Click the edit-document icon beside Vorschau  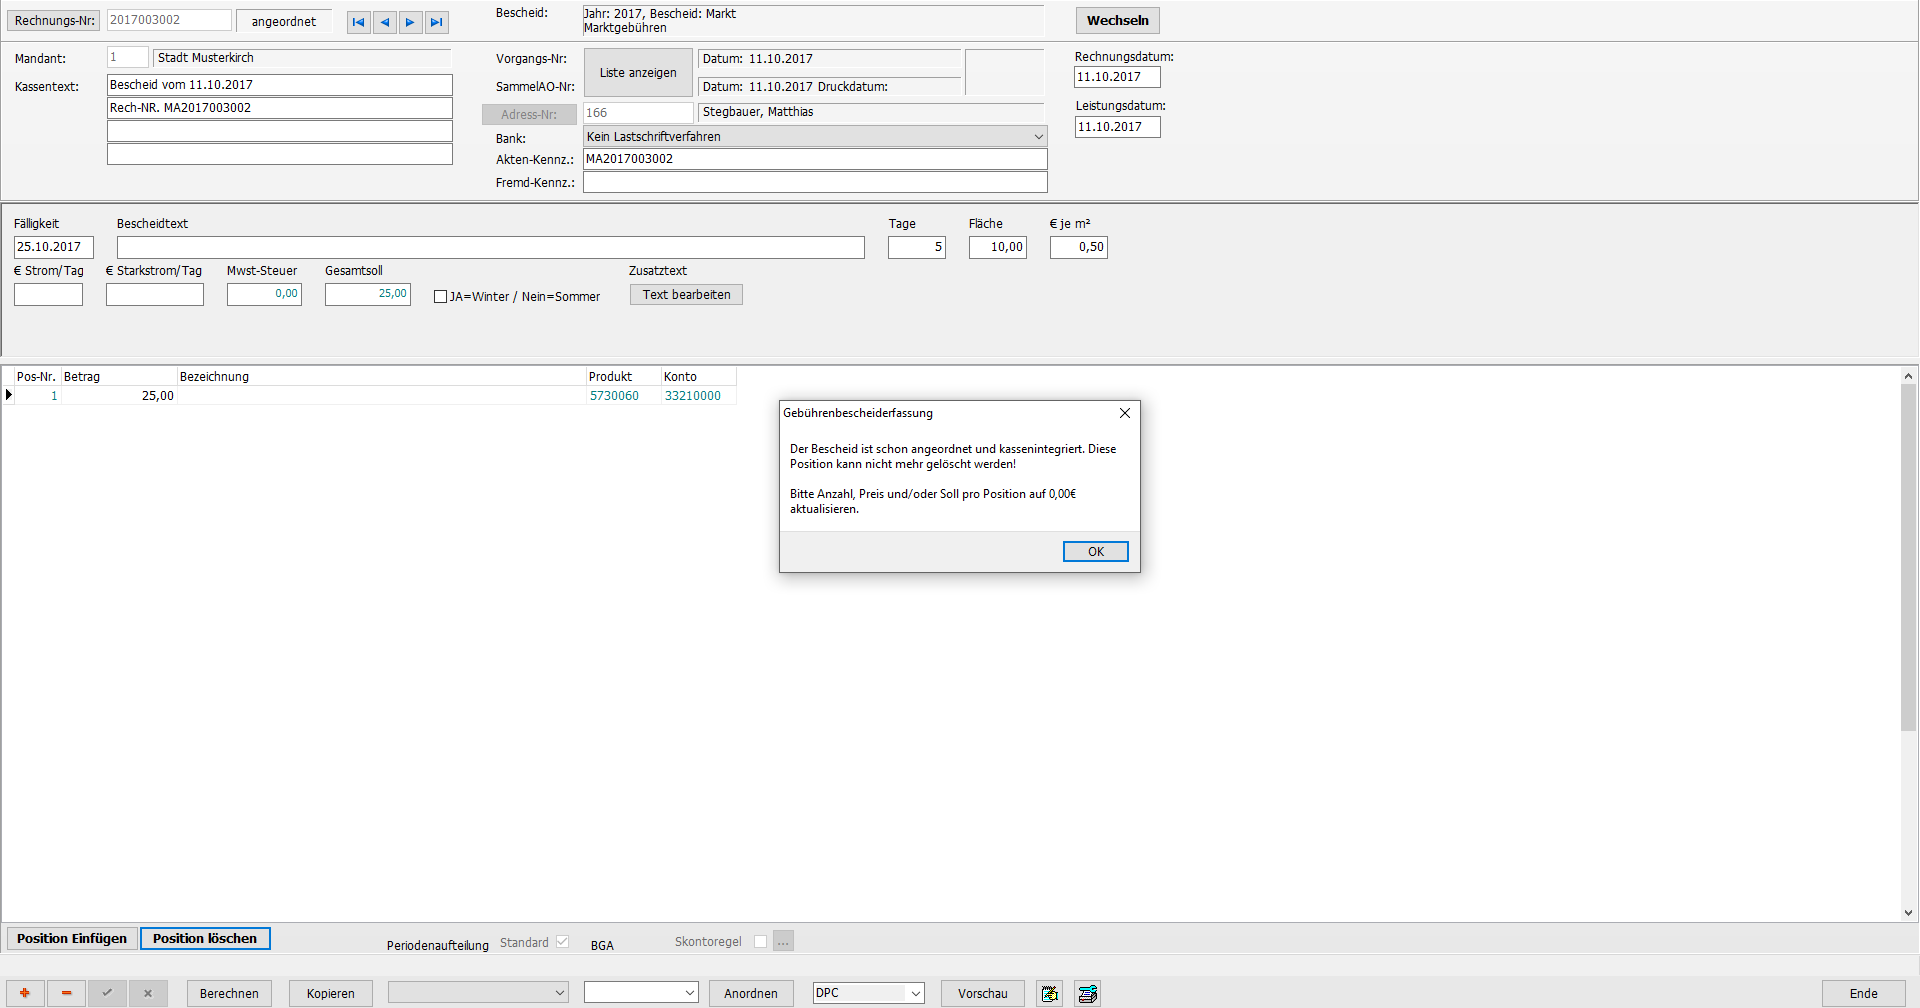point(1049,993)
